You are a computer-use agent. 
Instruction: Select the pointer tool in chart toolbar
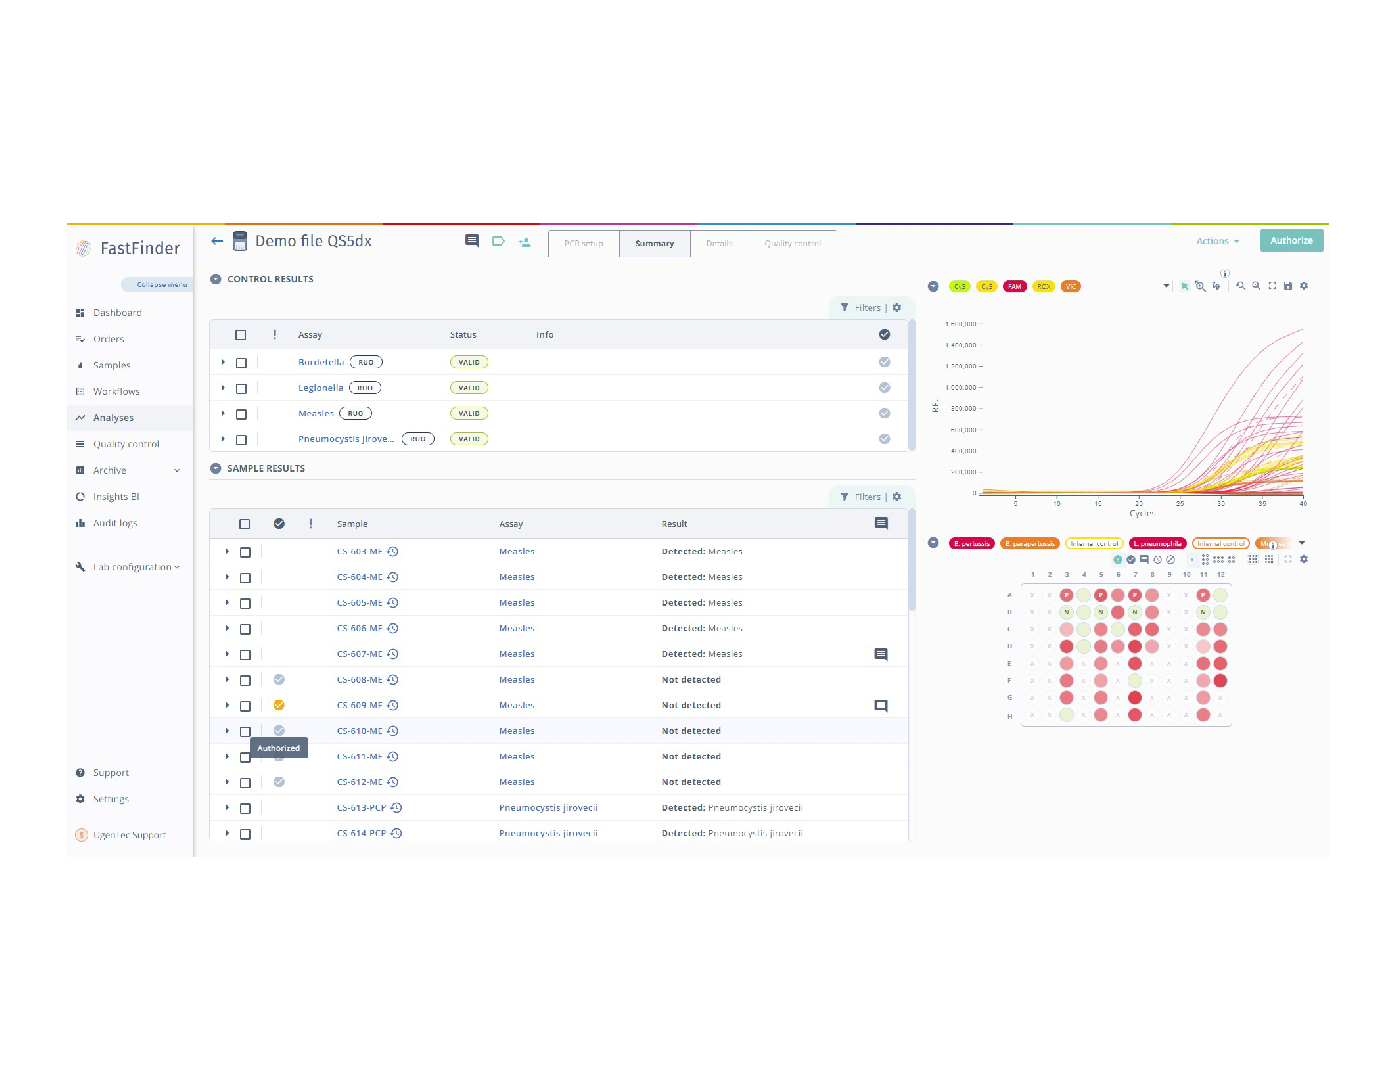1185,286
